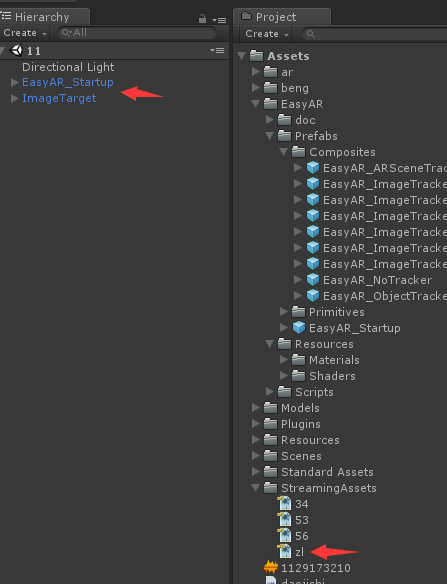The width and height of the screenshot is (447, 584).
Task: Collapse the StreamingAssets folder
Action: tap(256, 488)
